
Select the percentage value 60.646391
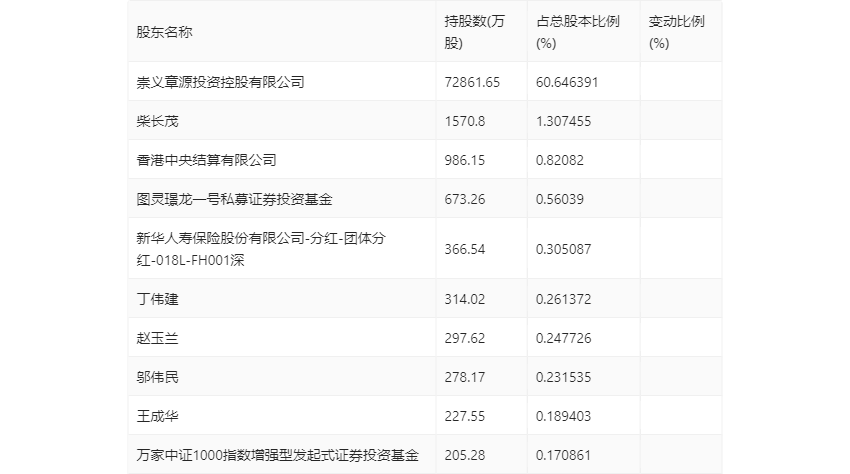click(567, 82)
